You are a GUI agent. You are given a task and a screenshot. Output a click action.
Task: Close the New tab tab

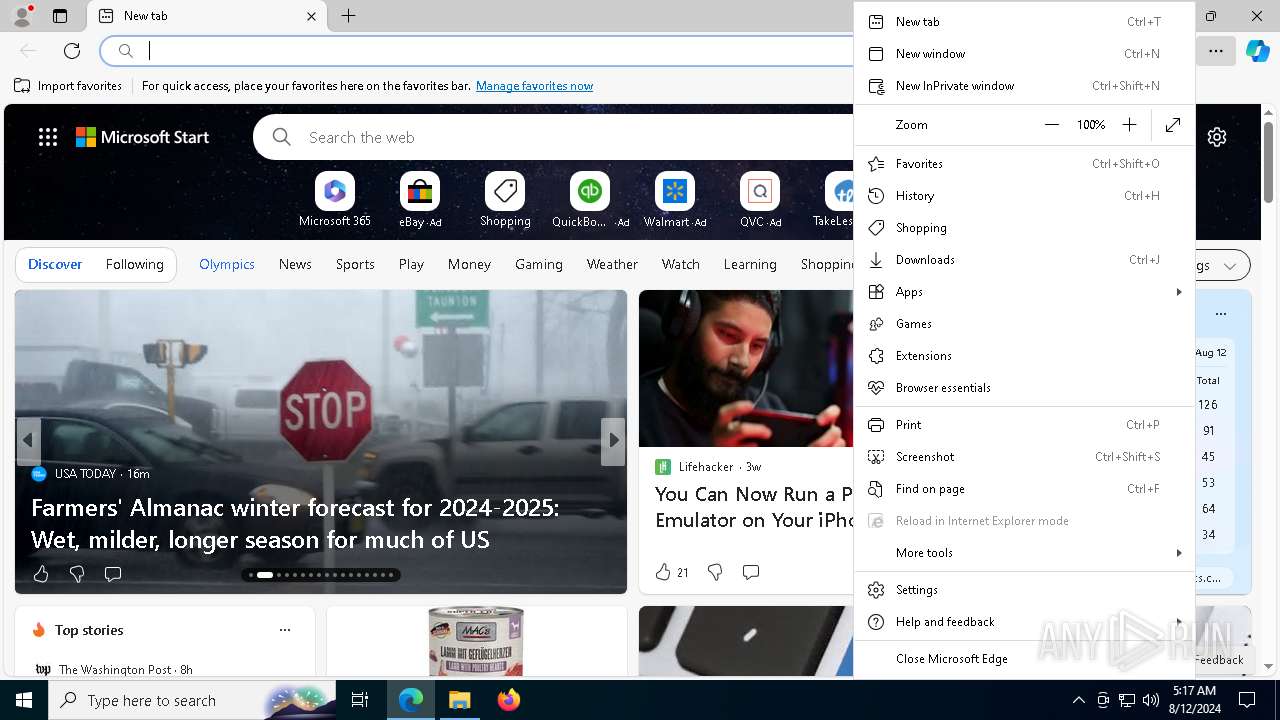(311, 16)
